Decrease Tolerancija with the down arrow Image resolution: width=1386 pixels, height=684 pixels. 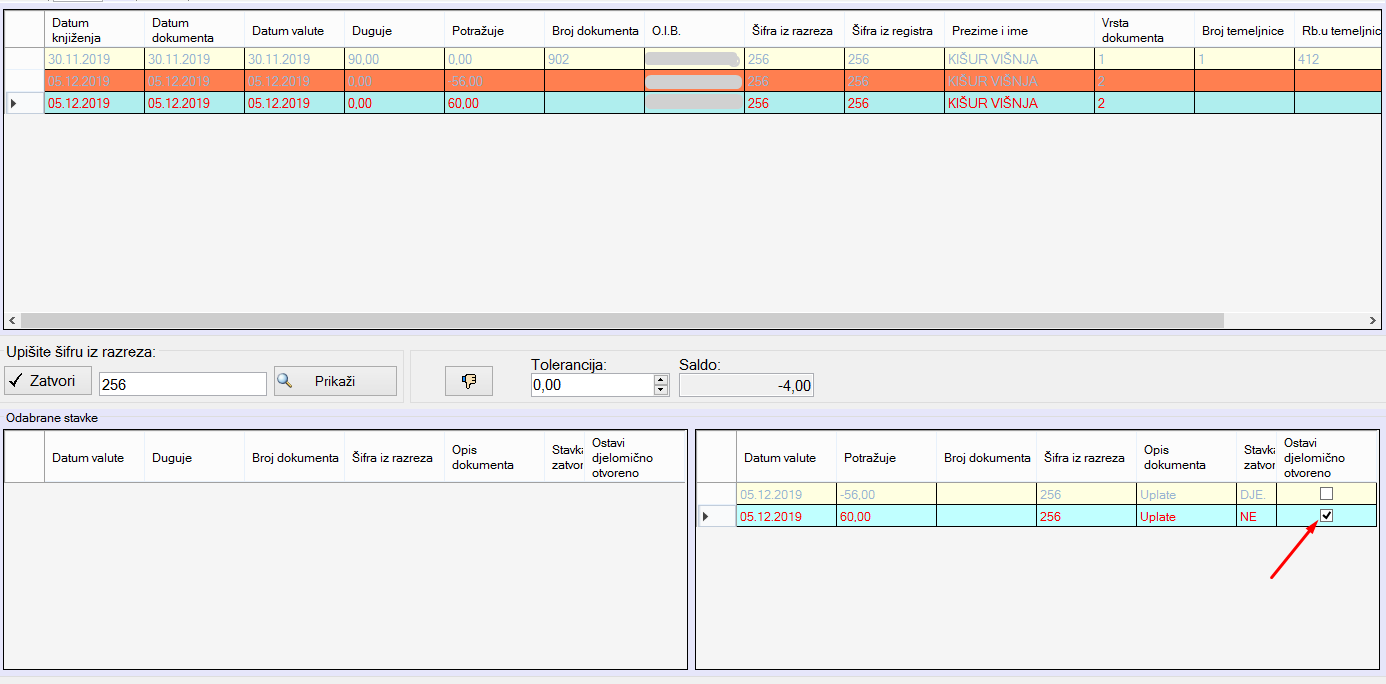click(660, 390)
